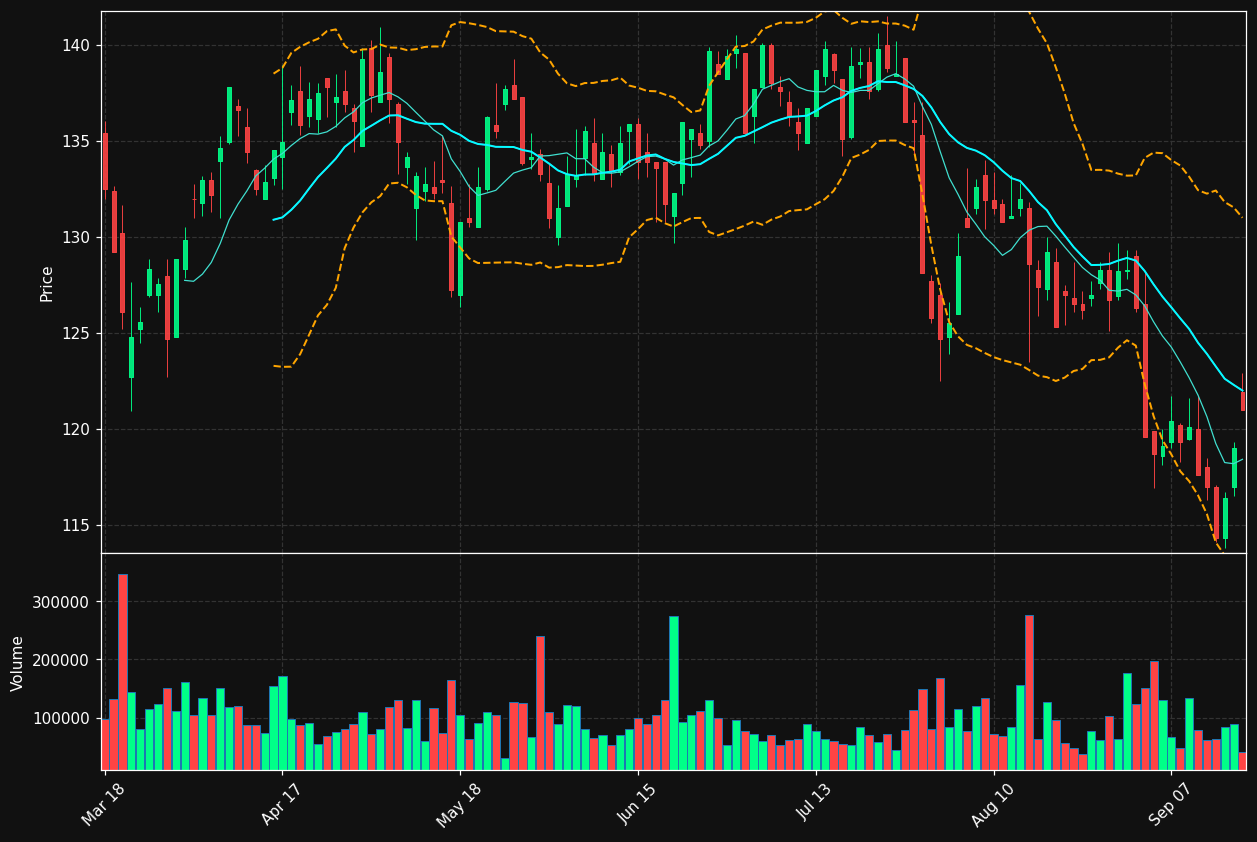Image resolution: width=1257 pixels, height=842 pixels.
Task: Click the tallest volume bar above 300000
Action: click(123, 672)
